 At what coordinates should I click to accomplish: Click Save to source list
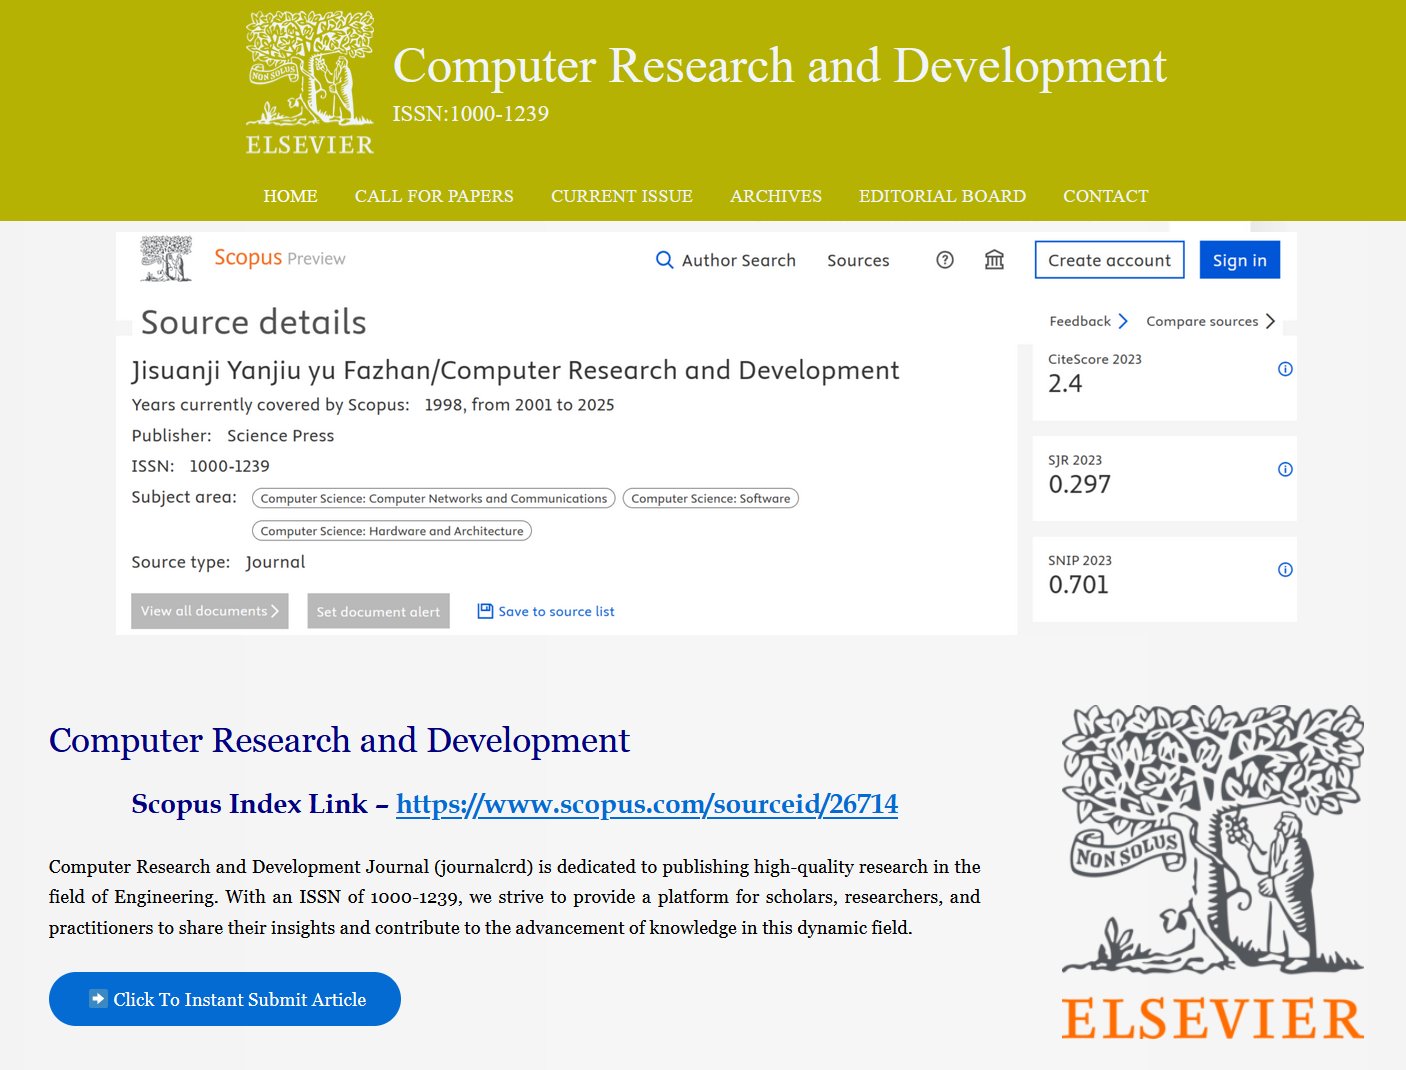pyautogui.click(x=546, y=611)
